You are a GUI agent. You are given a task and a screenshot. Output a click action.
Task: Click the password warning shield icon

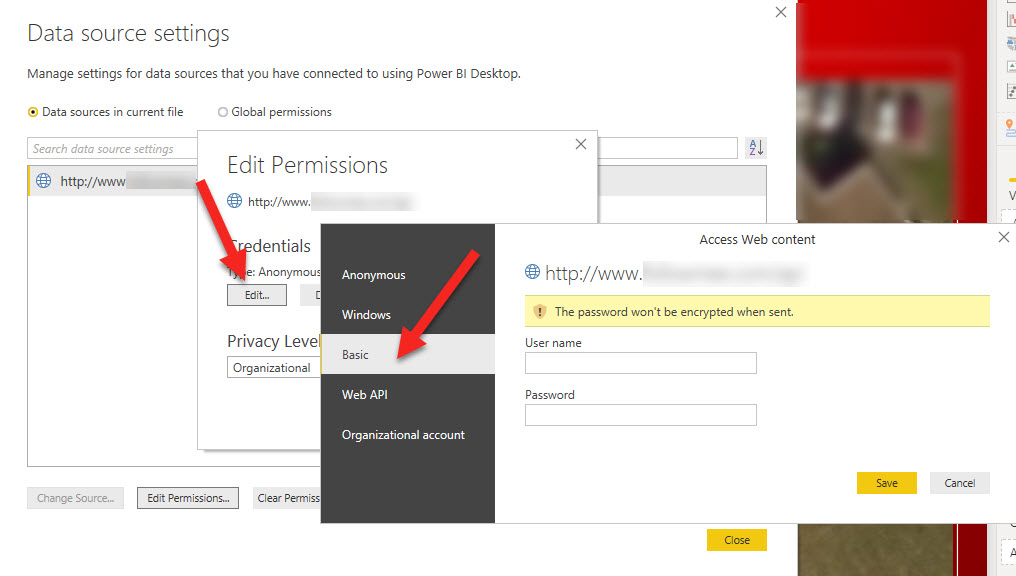tap(540, 312)
